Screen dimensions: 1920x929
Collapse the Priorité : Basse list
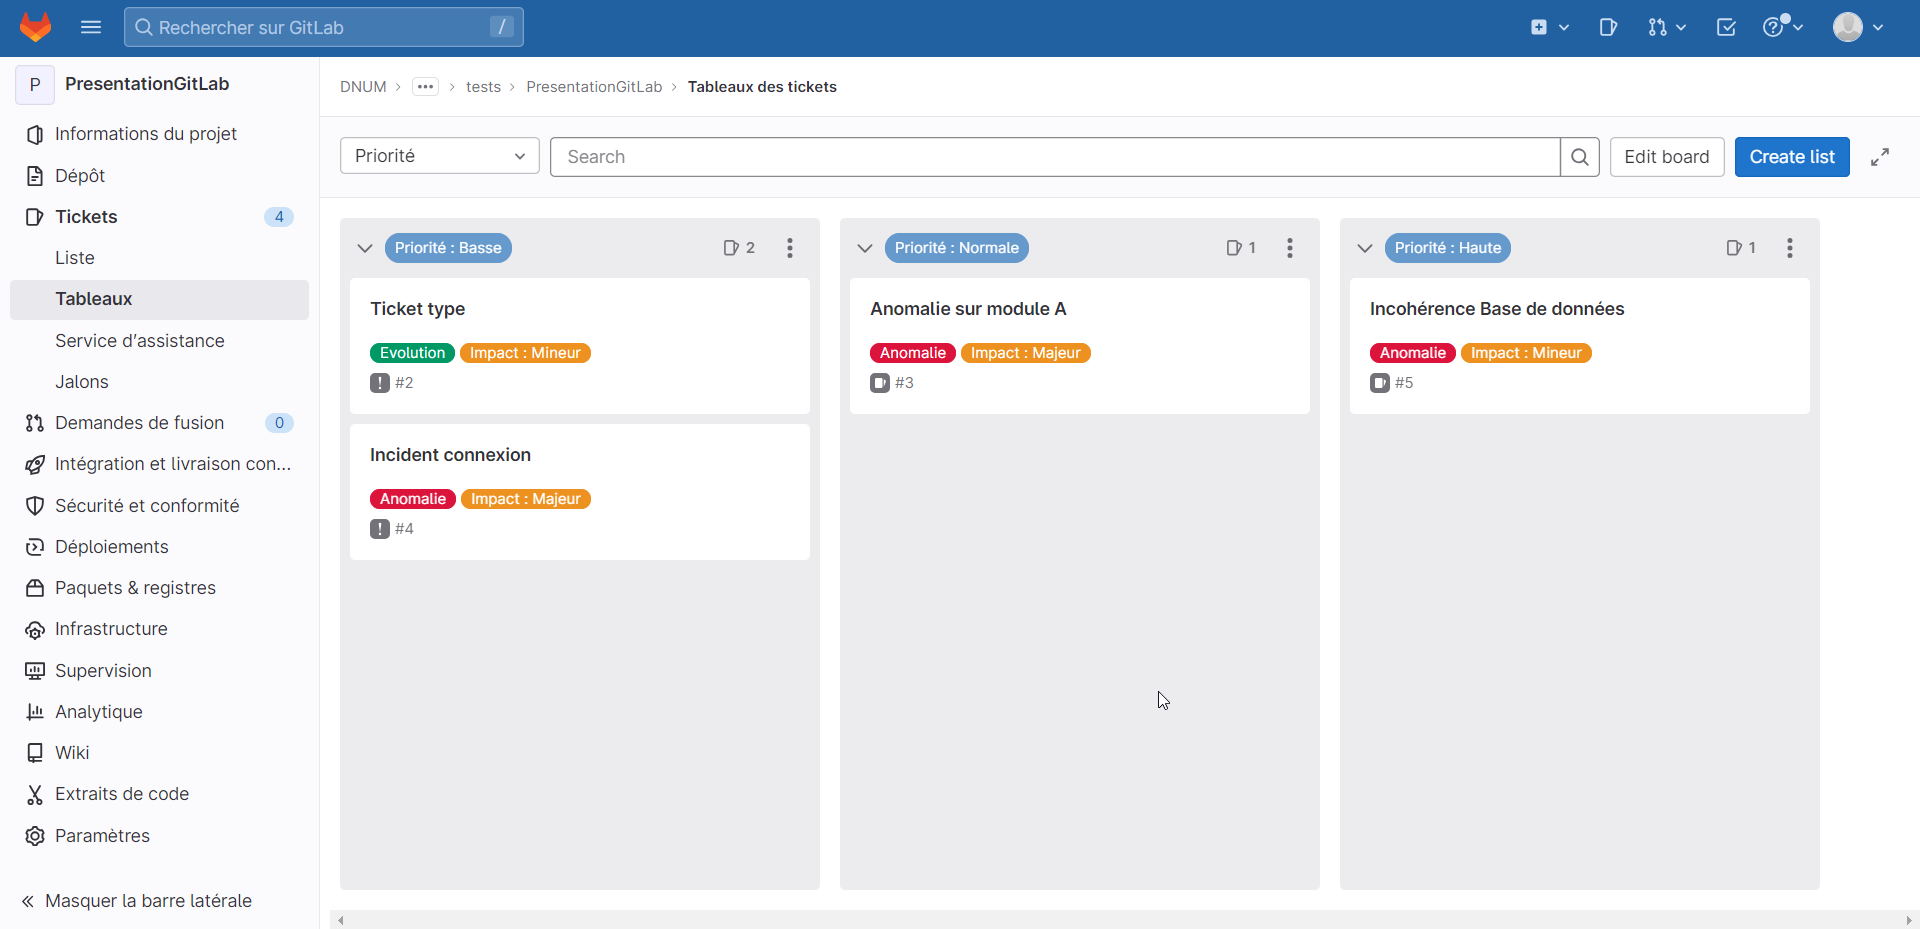(x=365, y=248)
